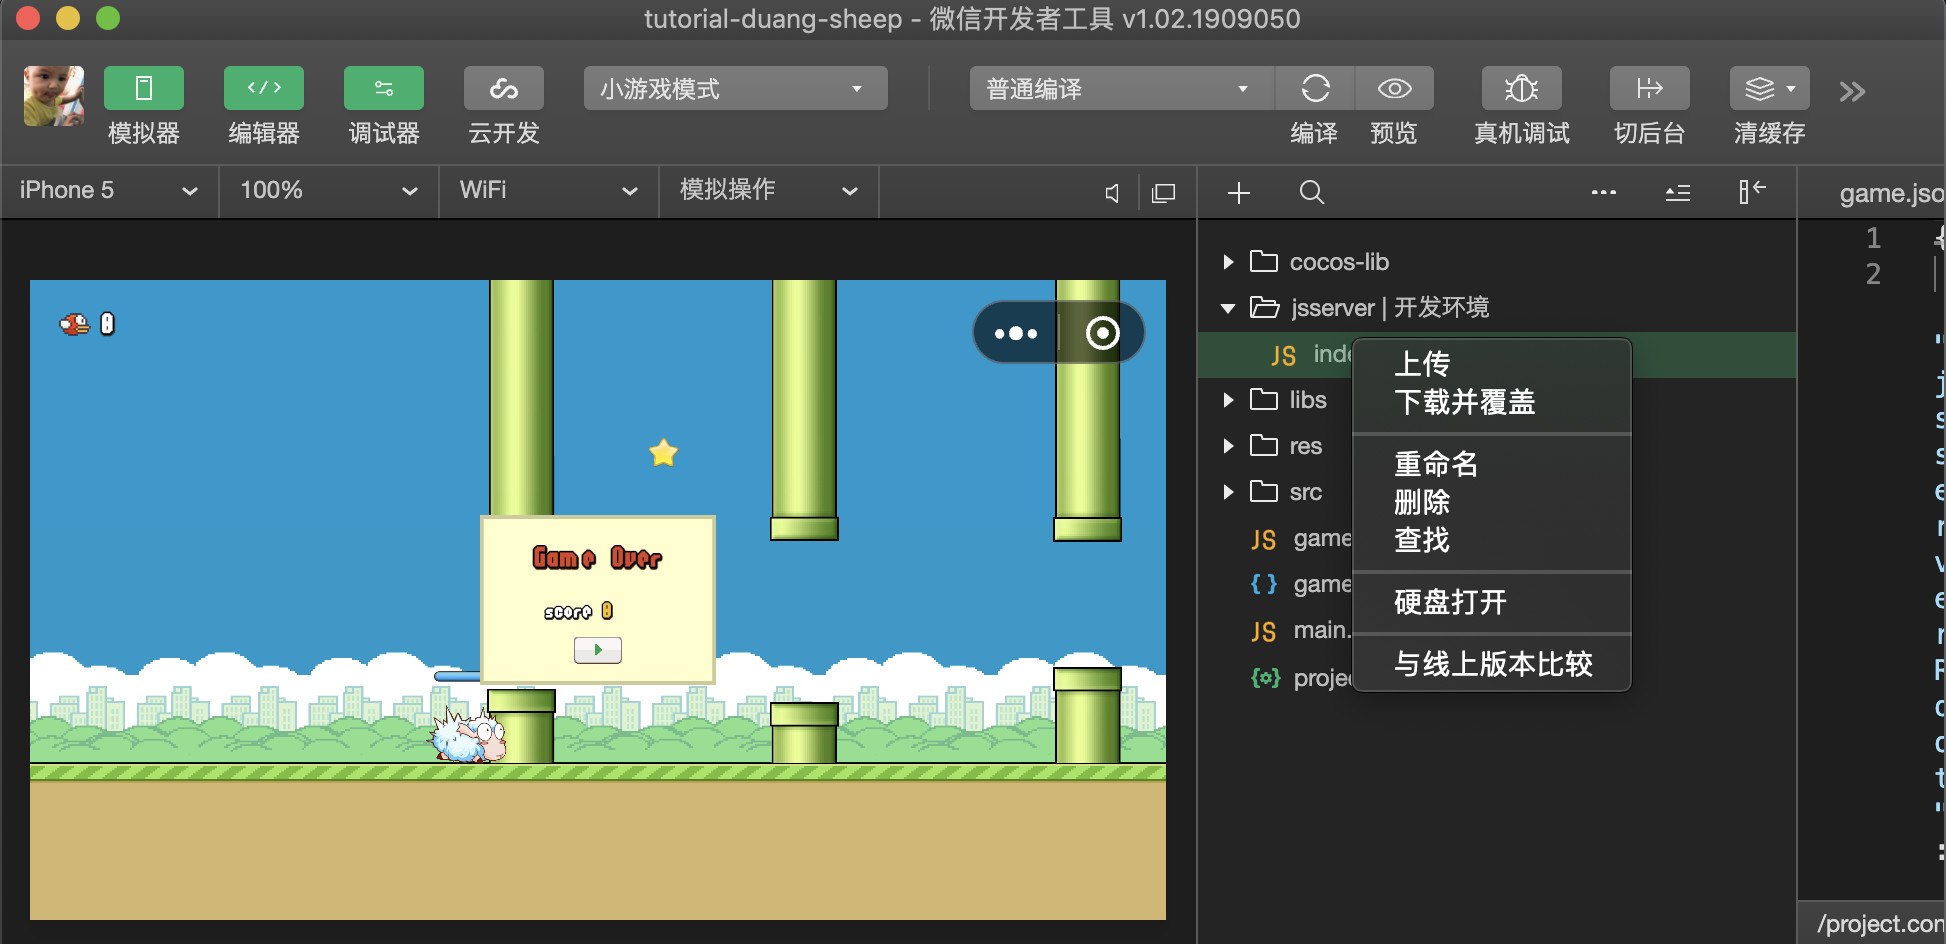Click the macOS minimize yellow button
This screenshot has height=944, width=1946.
pyautogui.click(x=68, y=18)
